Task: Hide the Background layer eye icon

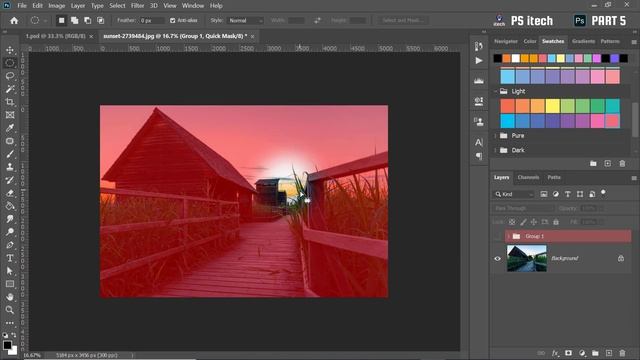Action: point(497,258)
